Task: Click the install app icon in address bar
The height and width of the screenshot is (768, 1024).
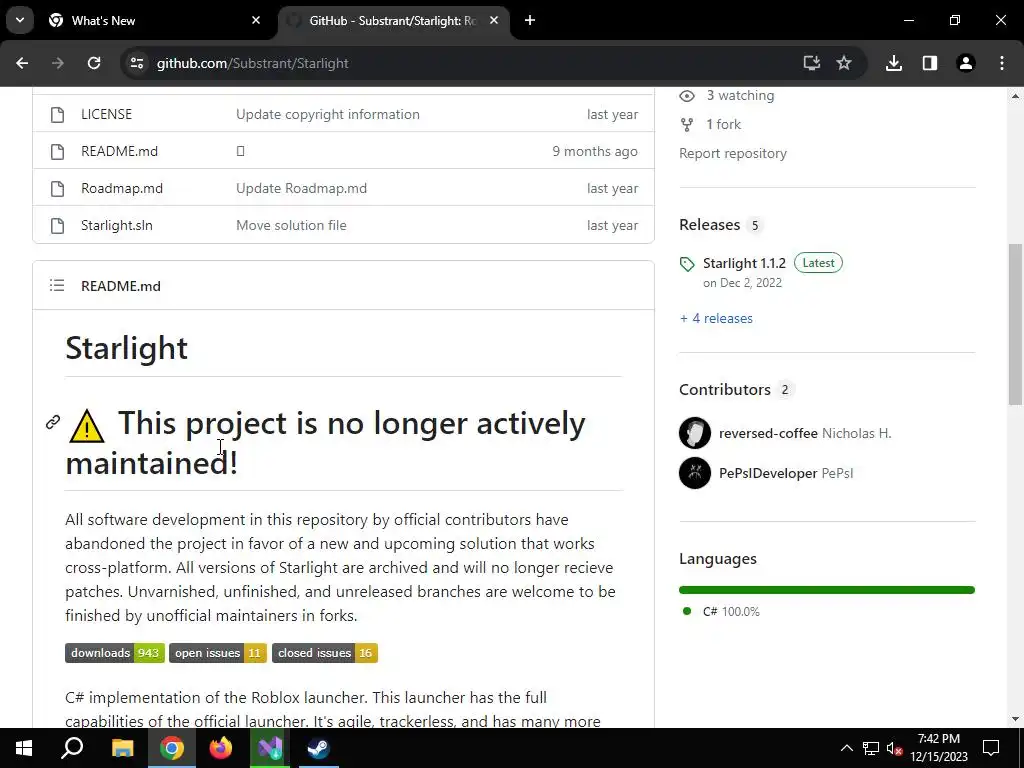Action: [x=811, y=63]
